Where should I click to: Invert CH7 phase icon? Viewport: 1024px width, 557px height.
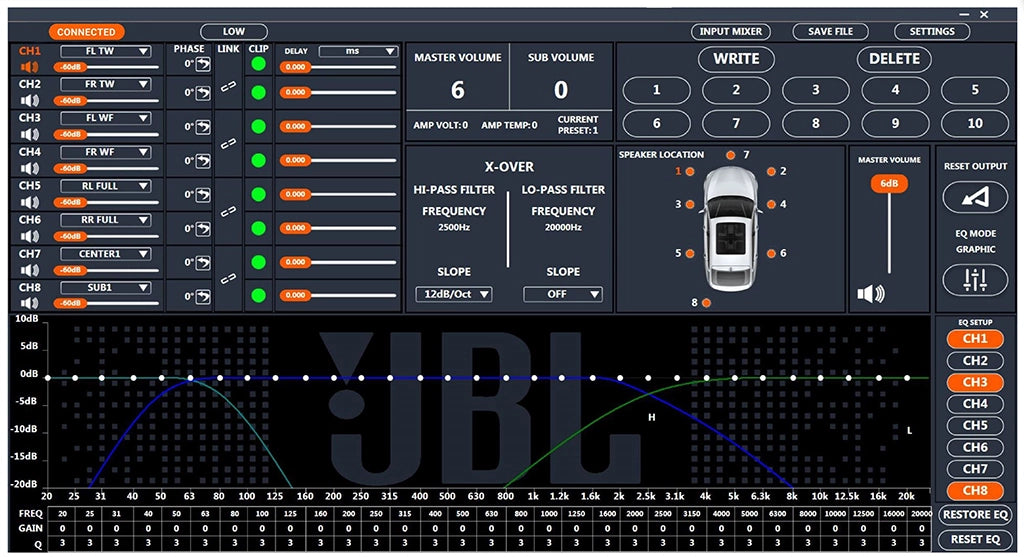204,263
